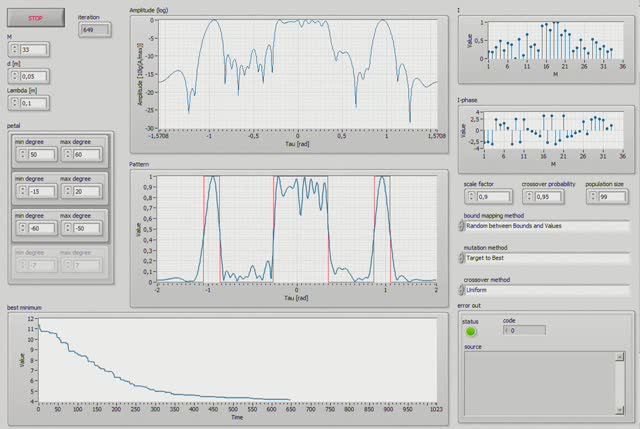Open the bound mapping method dropdown
The width and height of the screenshot is (640, 429).
(547, 226)
